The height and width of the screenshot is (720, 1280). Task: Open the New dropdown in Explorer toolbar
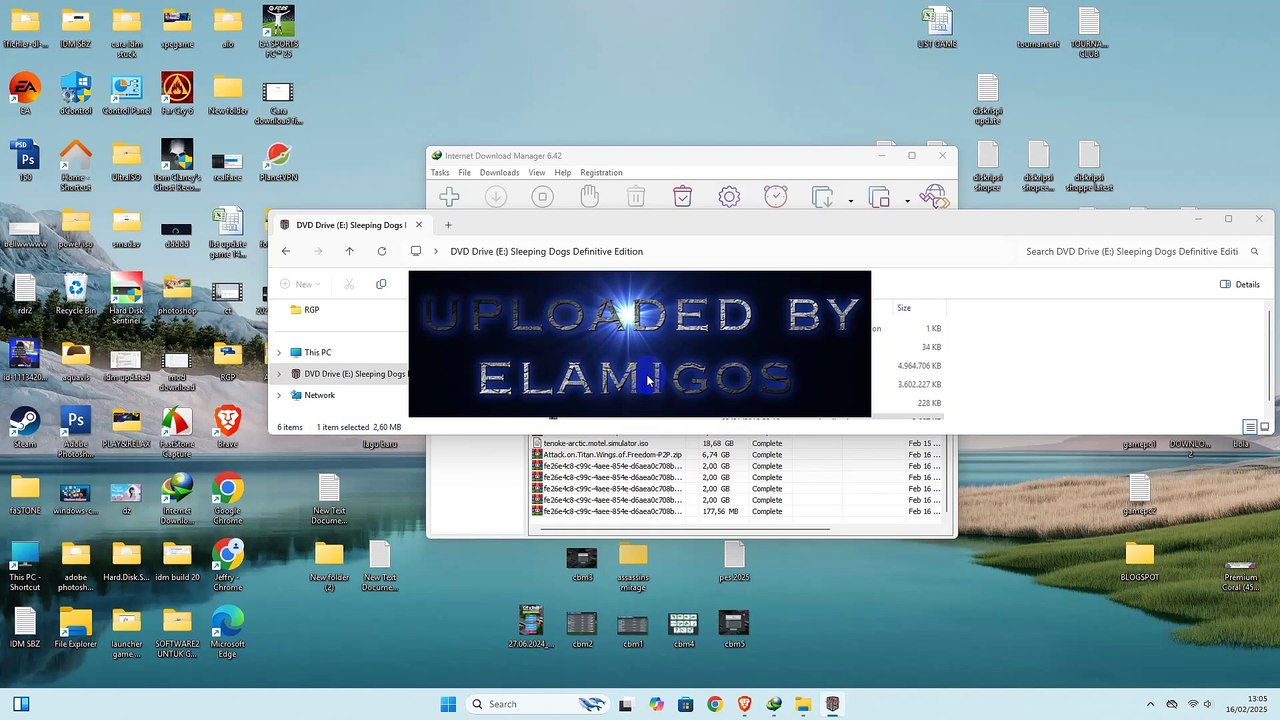coord(300,284)
